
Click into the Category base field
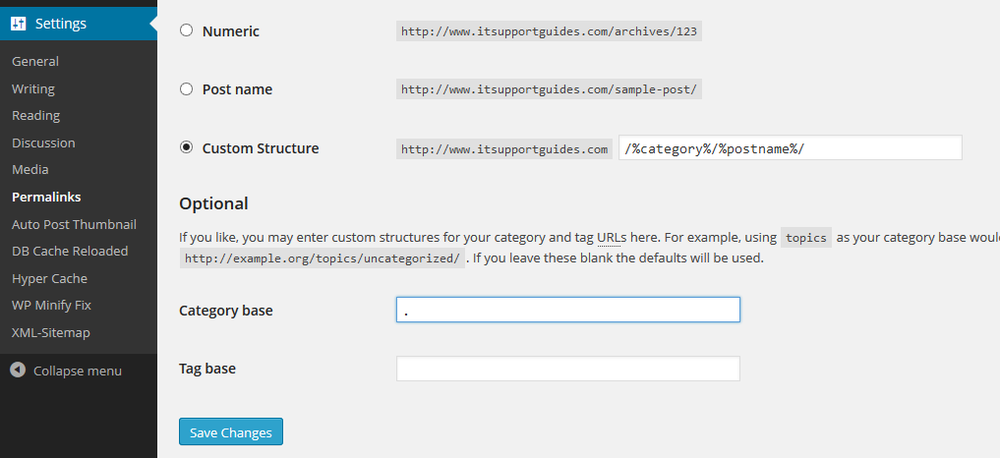pyautogui.click(x=568, y=309)
